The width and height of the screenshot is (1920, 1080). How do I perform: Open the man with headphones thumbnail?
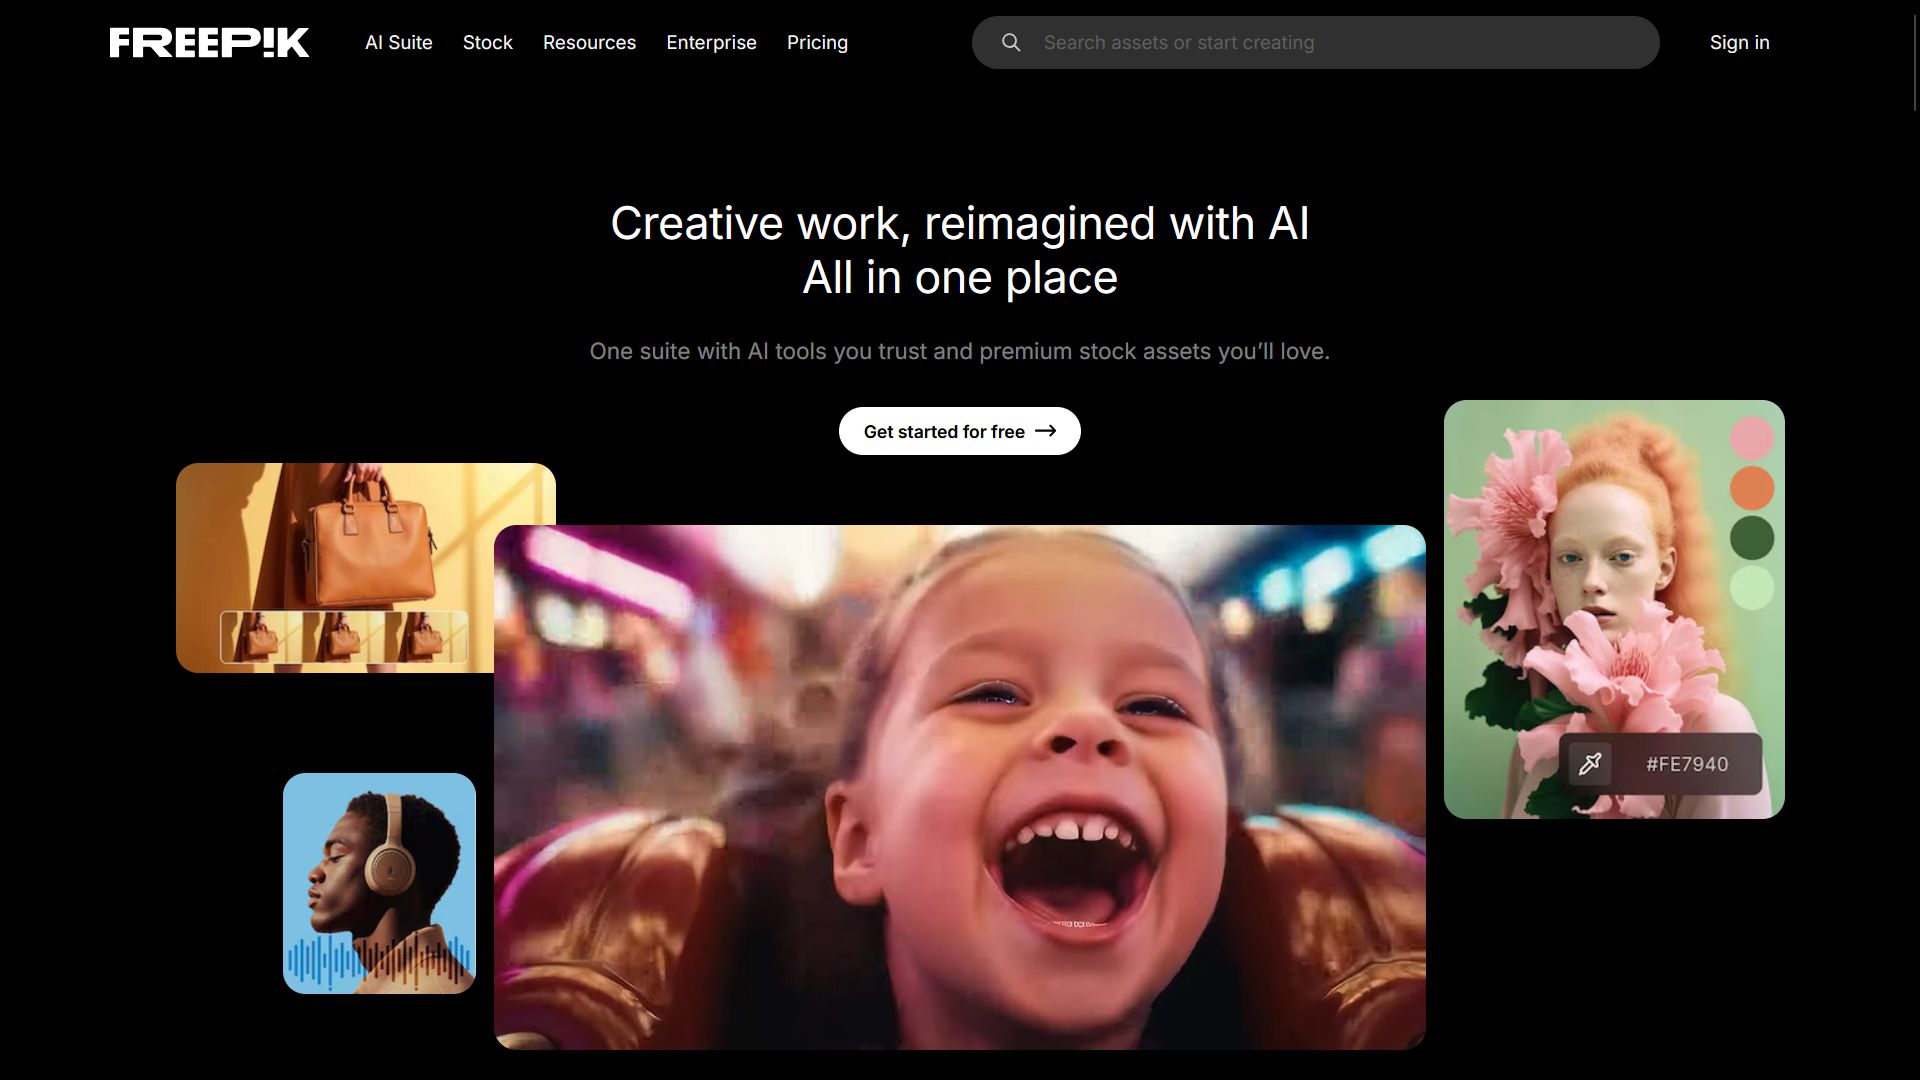click(379, 883)
